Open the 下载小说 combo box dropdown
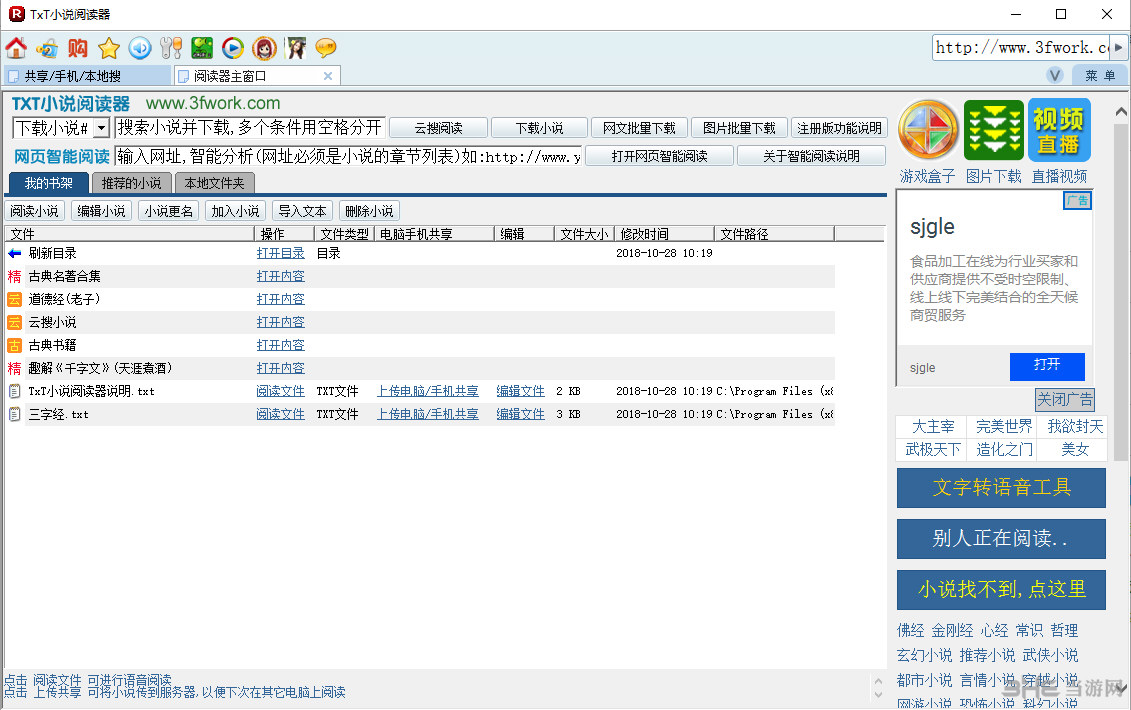Screen dimensions: 1131x710 coord(100,128)
